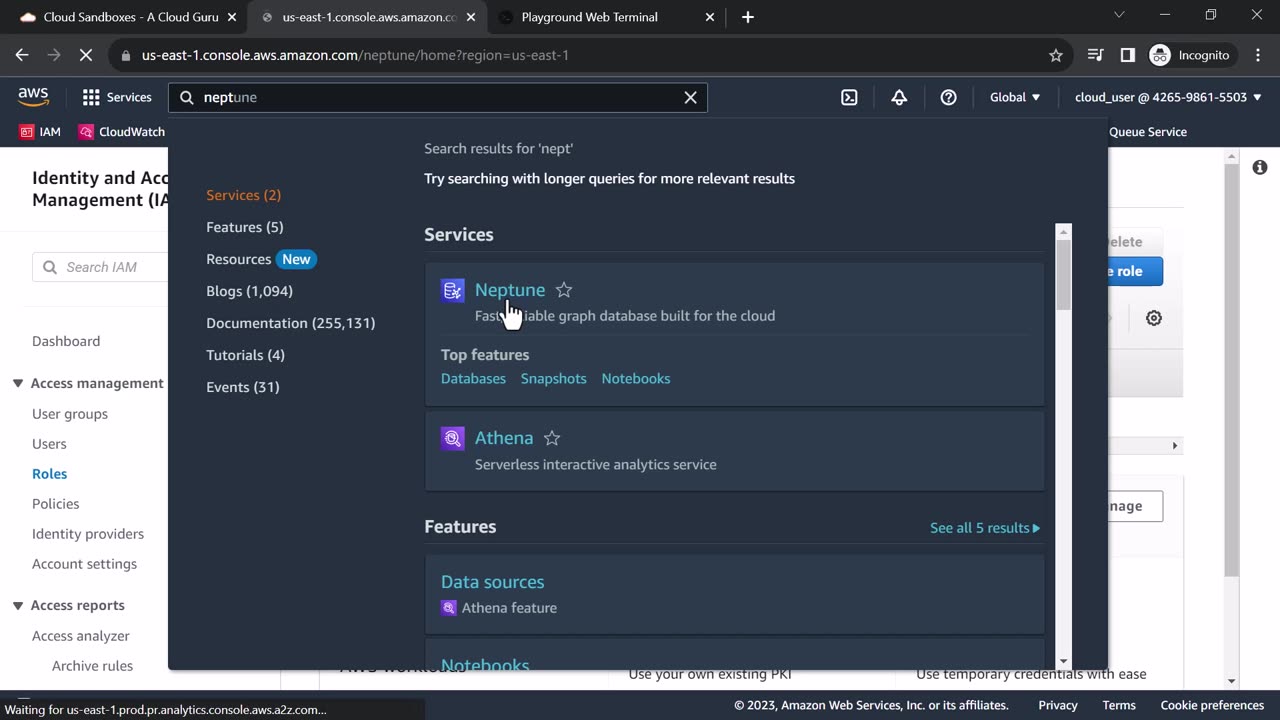Open the CloudWatch bookmark shortcut
1280x720 pixels.
pos(122,132)
